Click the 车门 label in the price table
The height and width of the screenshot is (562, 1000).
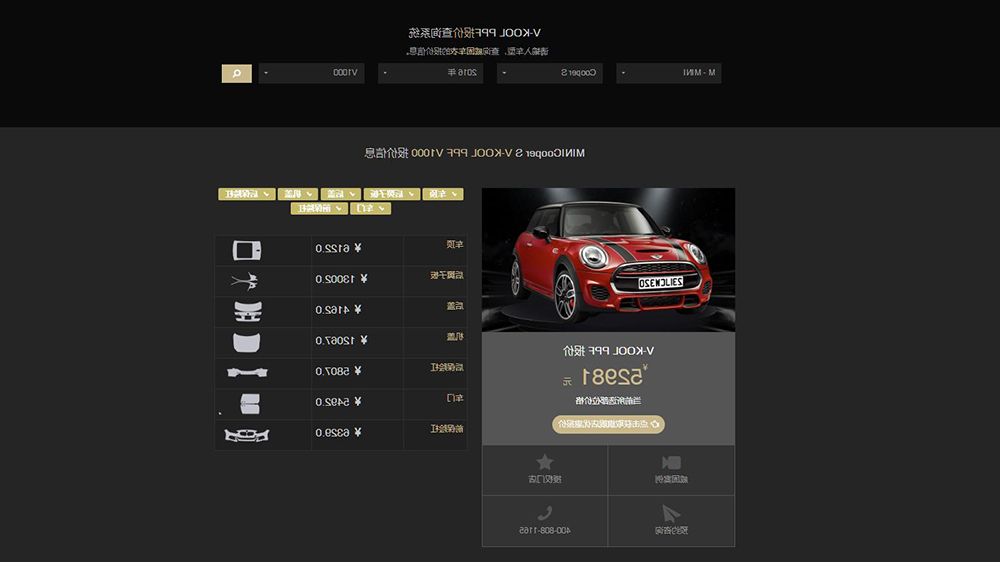coord(455,398)
